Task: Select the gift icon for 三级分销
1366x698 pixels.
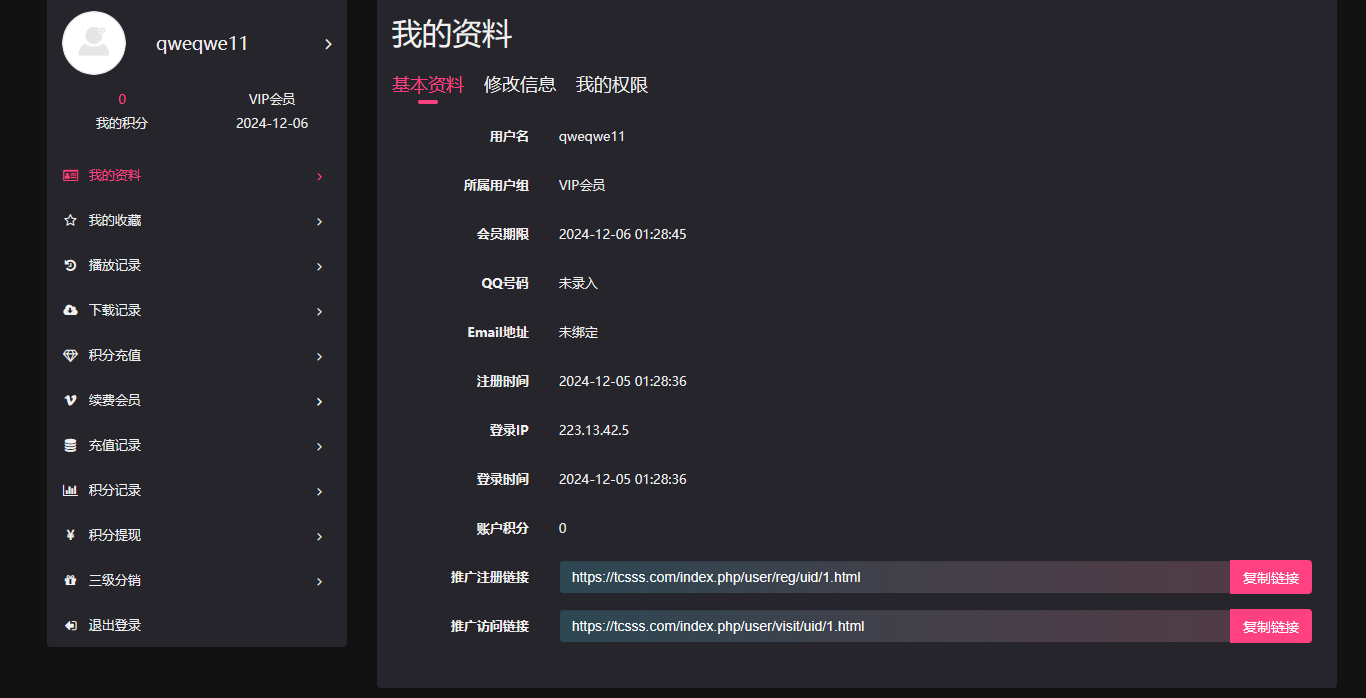Action: pos(70,581)
